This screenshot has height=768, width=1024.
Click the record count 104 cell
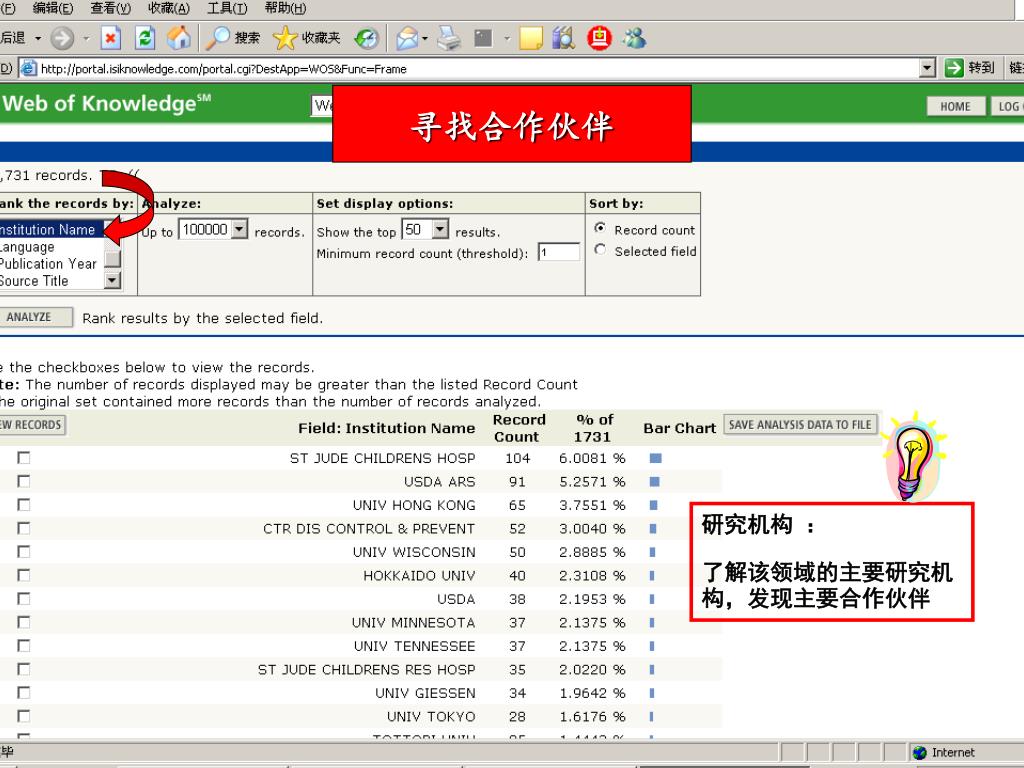coord(517,458)
